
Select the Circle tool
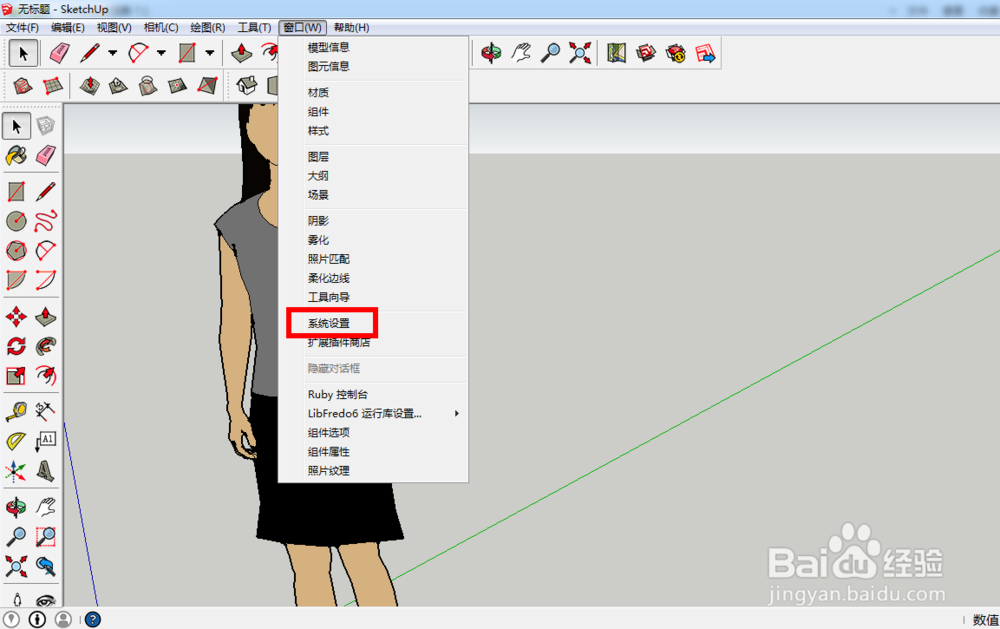(x=15, y=221)
